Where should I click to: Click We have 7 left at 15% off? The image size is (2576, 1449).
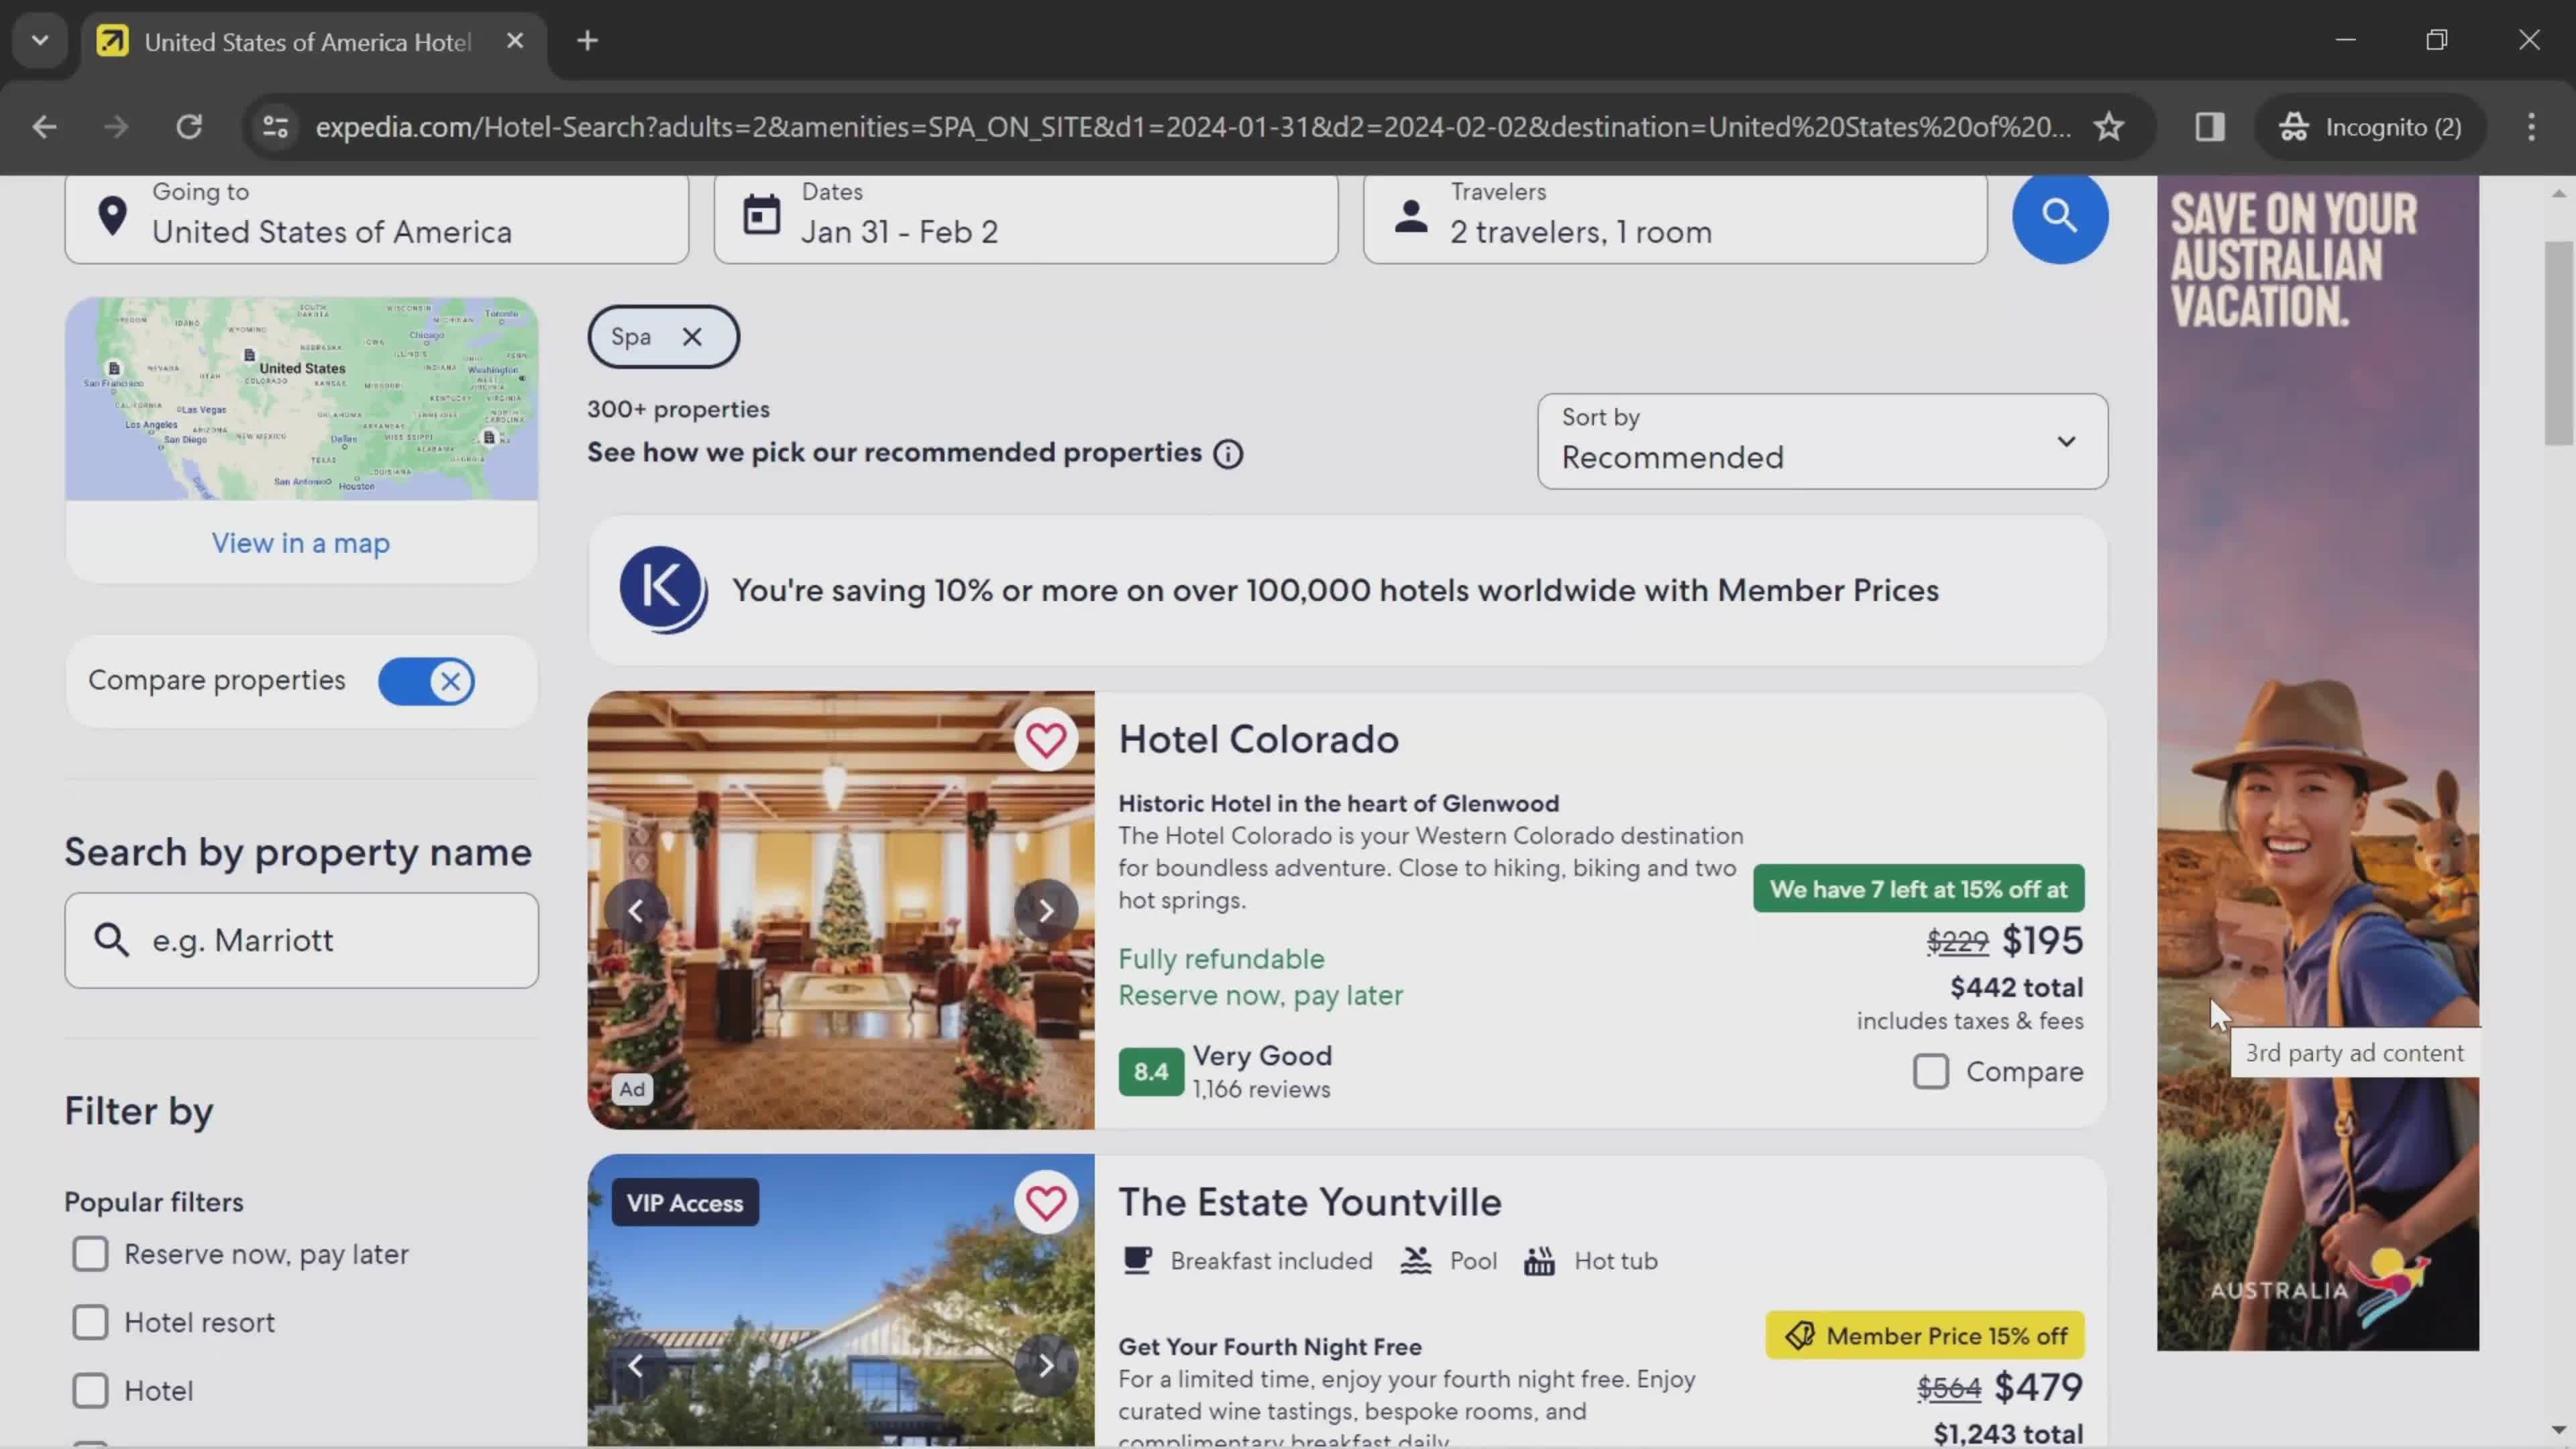coord(1918,889)
